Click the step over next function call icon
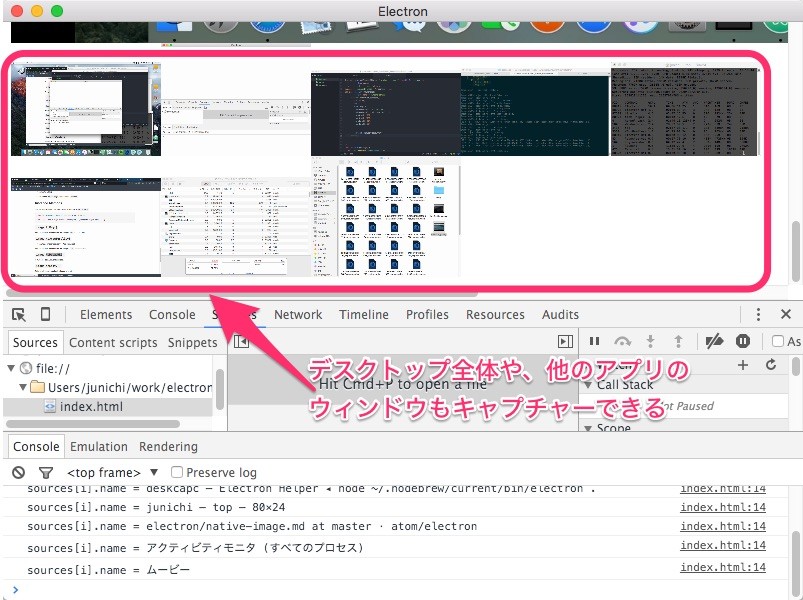This screenshot has height=600, width=803. [624, 341]
